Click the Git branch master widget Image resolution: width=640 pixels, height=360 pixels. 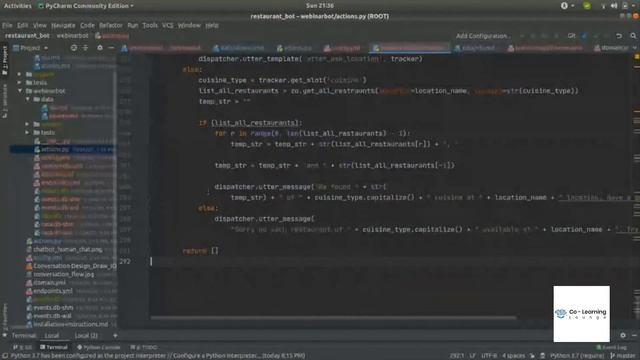pyautogui.click(x=624, y=356)
